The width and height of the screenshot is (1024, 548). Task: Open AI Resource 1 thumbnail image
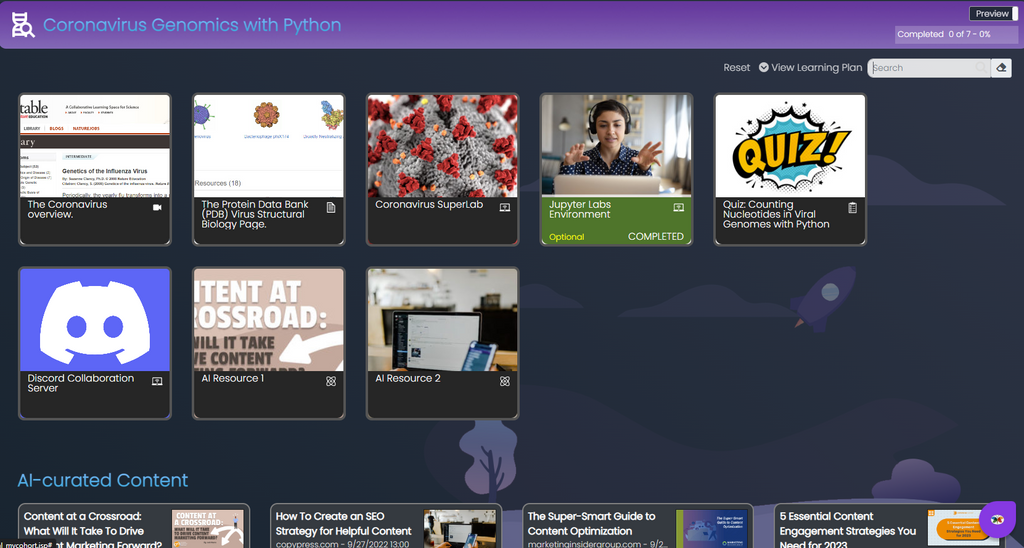pyautogui.click(x=268, y=319)
